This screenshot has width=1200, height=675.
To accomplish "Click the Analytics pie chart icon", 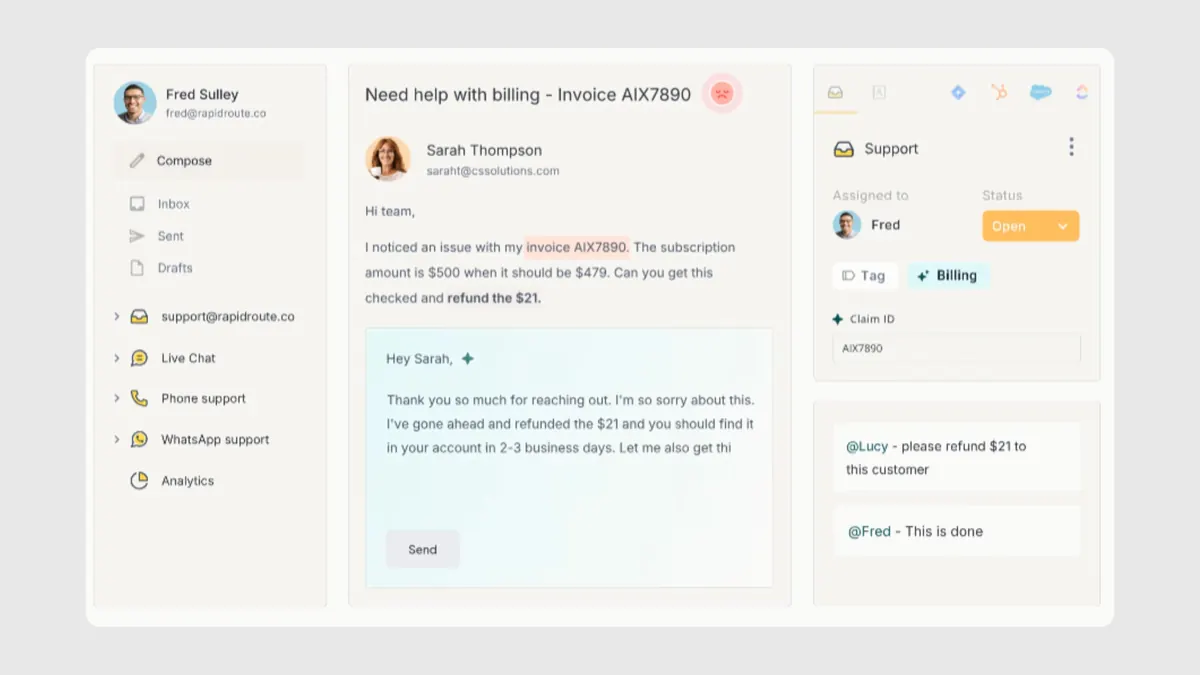I will [x=139, y=481].
